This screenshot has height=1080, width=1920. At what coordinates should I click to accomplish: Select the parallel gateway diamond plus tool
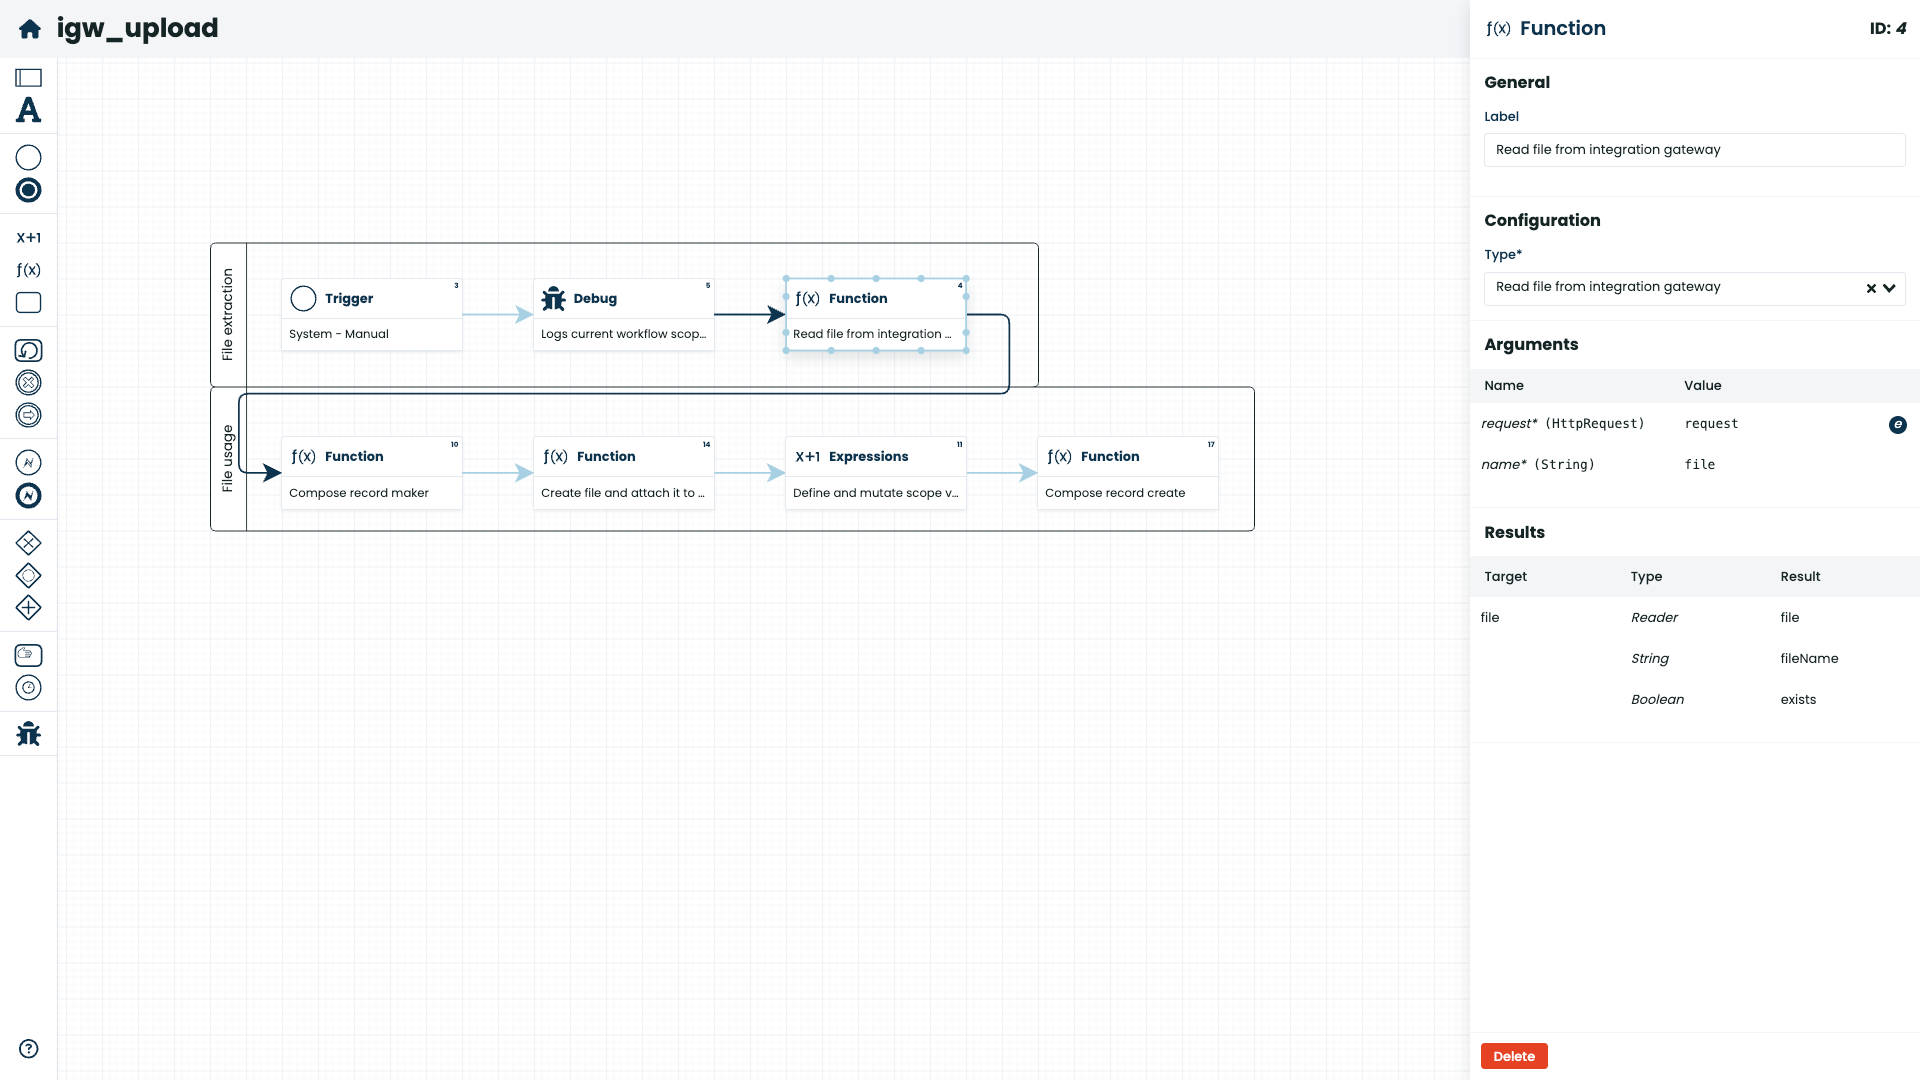click(28, 608)
